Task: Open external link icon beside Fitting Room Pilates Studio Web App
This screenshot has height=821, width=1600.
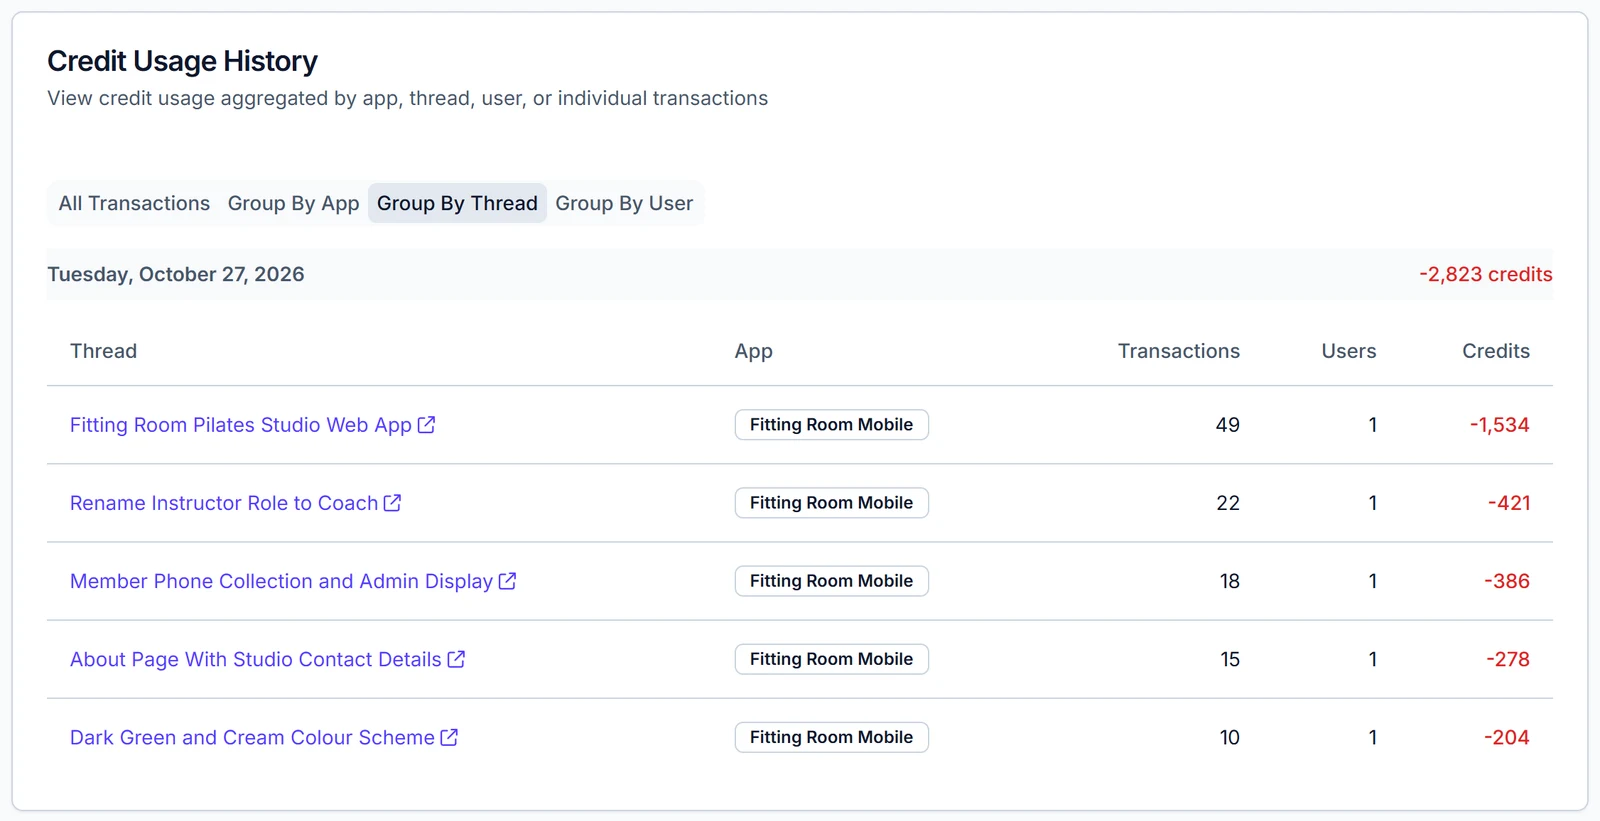Action: [426, 425]
